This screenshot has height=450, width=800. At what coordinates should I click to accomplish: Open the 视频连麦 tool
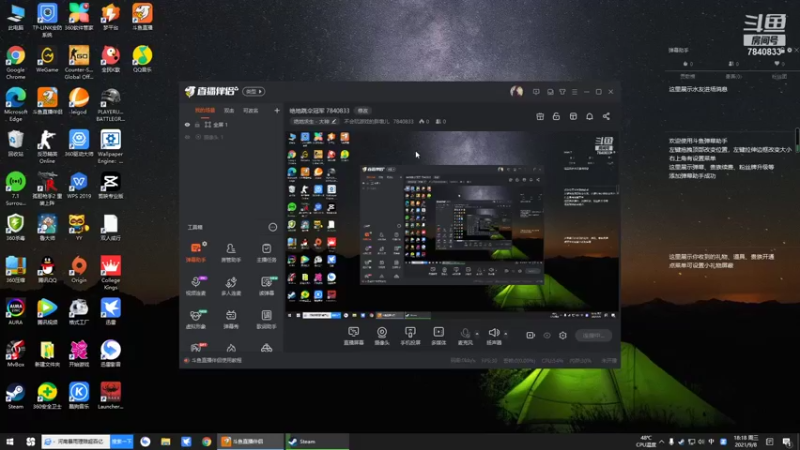click(x=196, y=286)
